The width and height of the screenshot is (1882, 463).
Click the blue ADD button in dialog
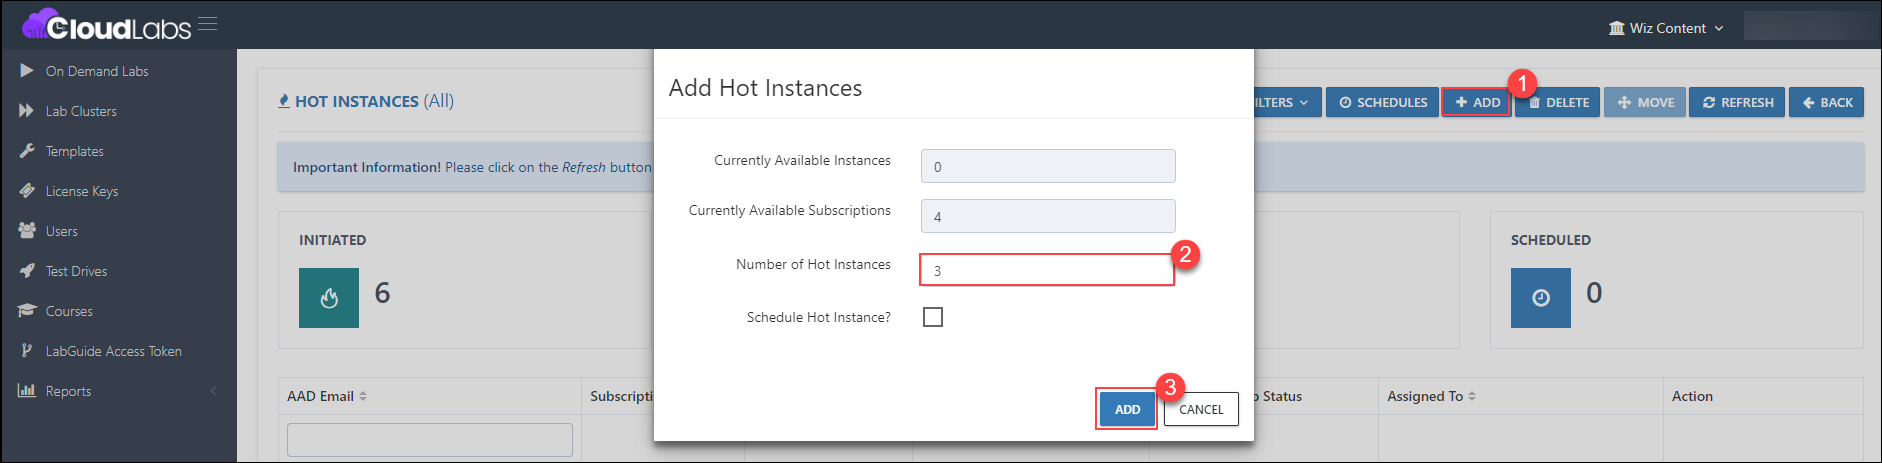(1127, 409)
